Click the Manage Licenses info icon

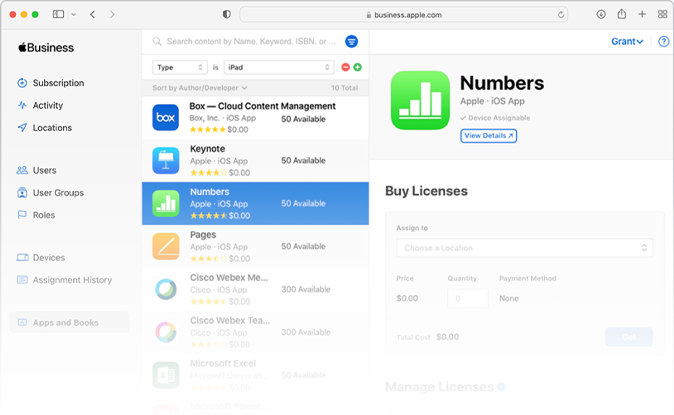(x=501, y=387)
